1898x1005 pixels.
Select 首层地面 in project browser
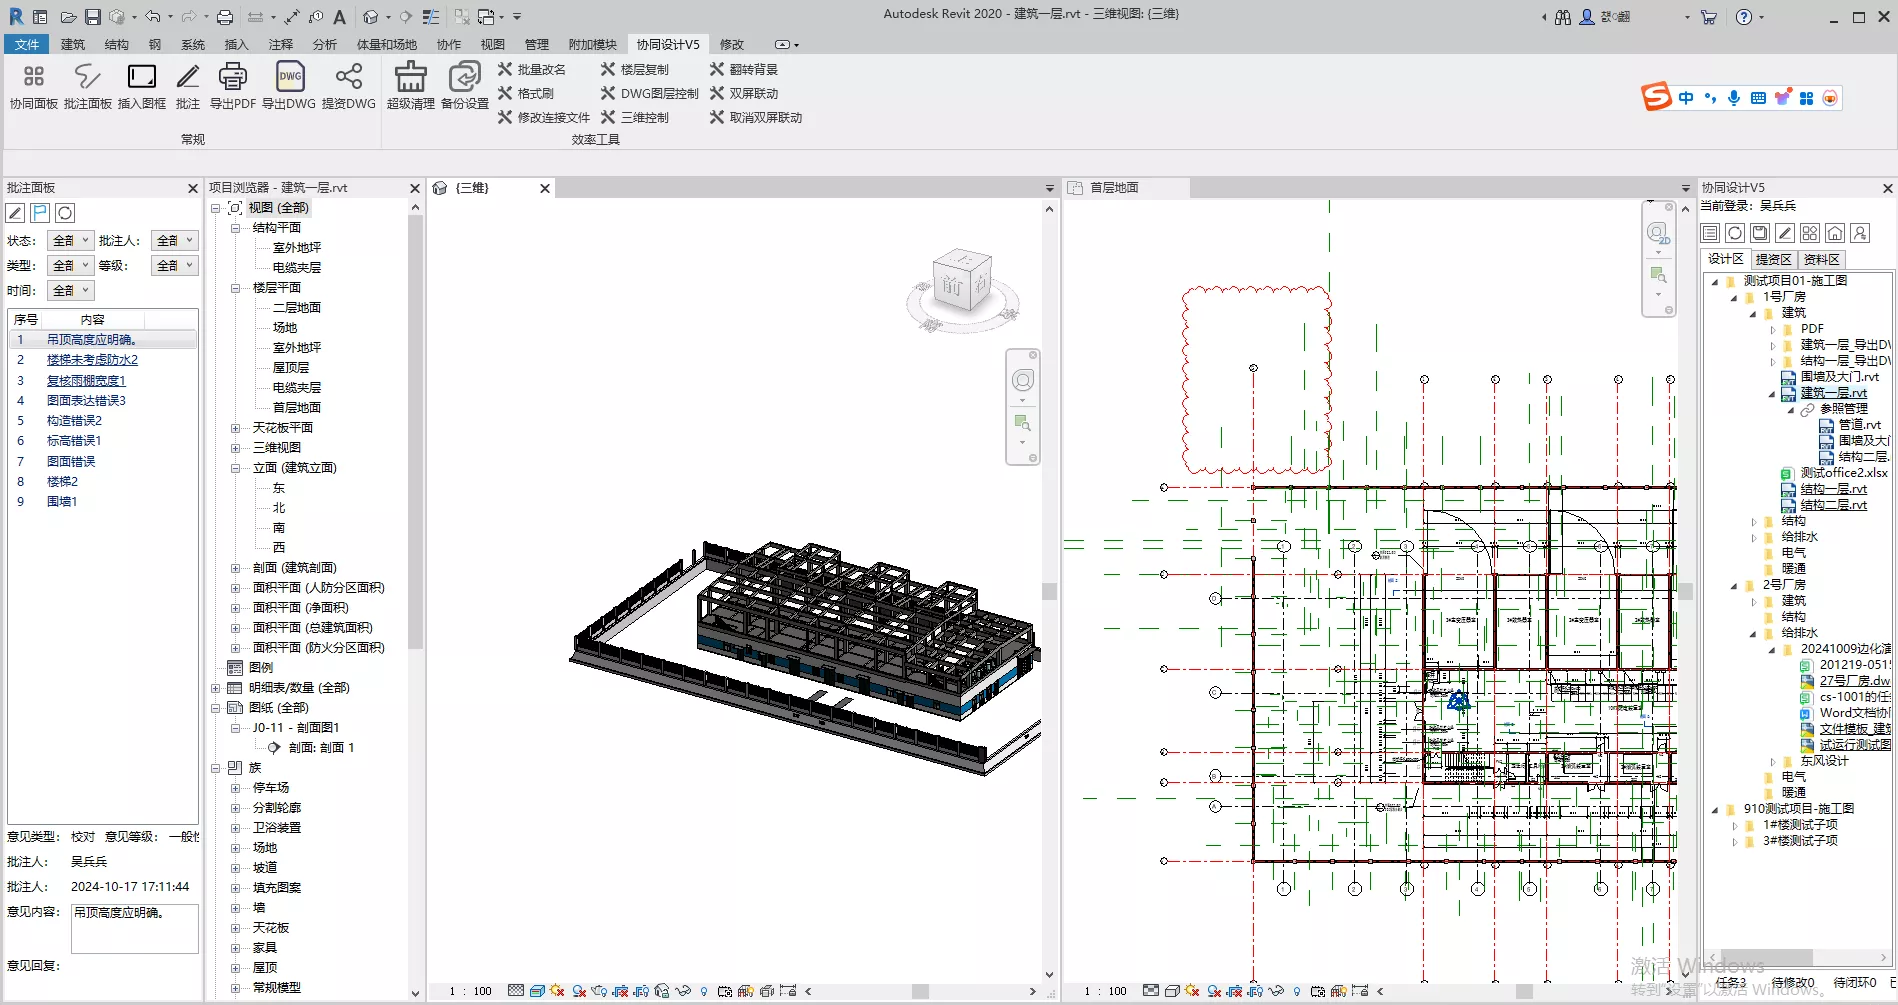pyautogui.click(x=297, y=408)
